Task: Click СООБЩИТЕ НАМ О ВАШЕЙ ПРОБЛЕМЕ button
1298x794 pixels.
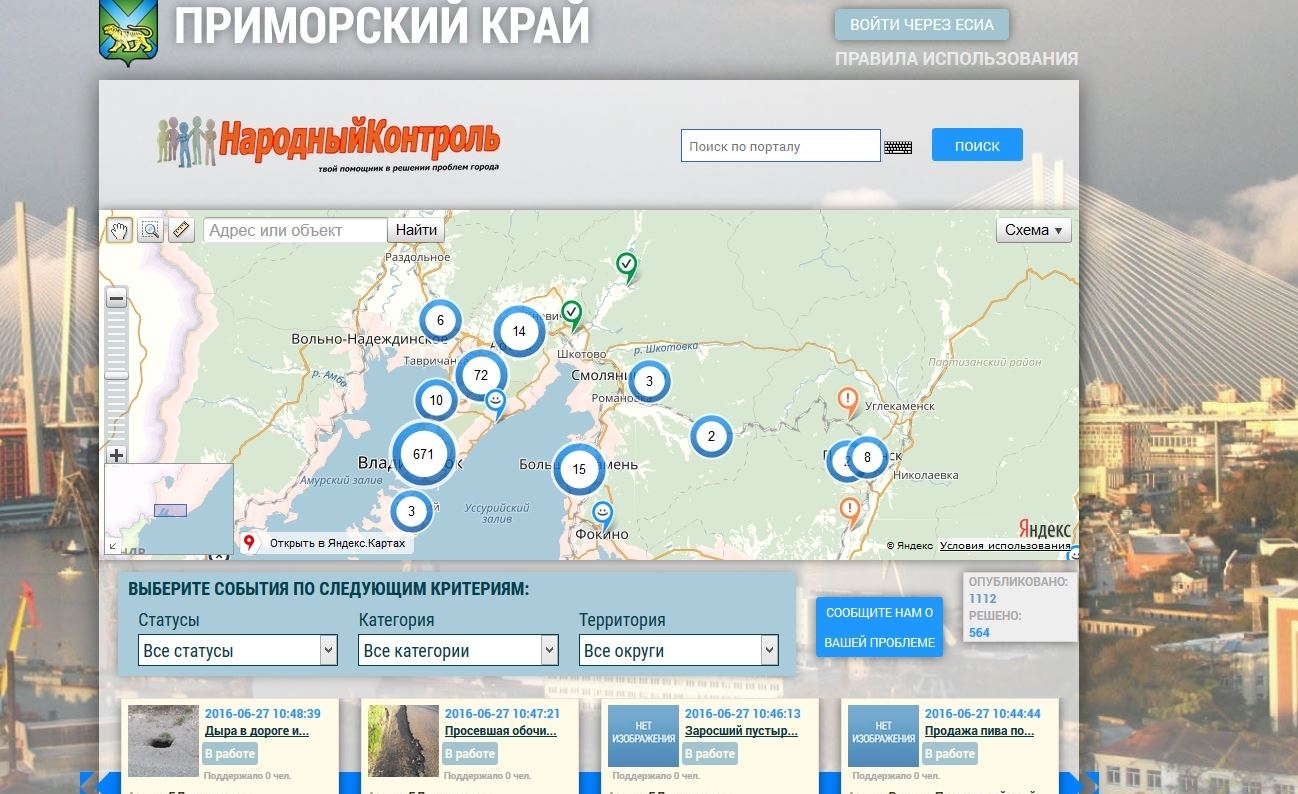Action: click(x=879, y=627)
